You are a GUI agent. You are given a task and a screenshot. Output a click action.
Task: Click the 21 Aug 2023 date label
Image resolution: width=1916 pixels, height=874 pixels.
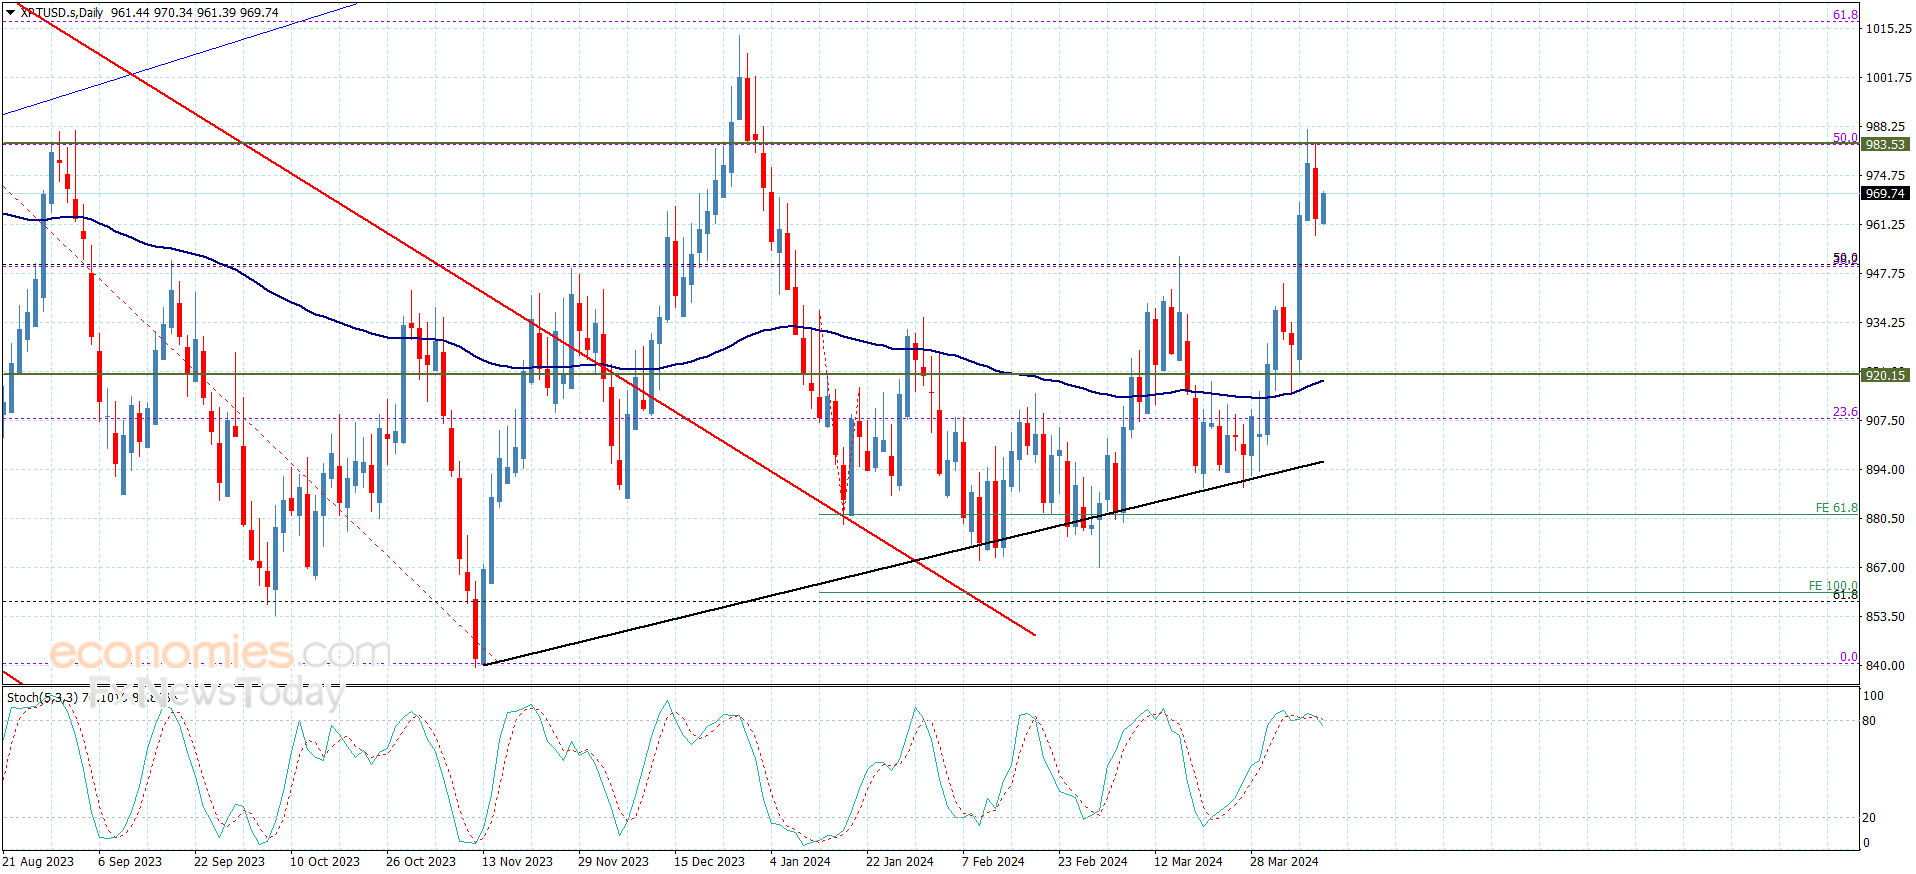point(38,862)
